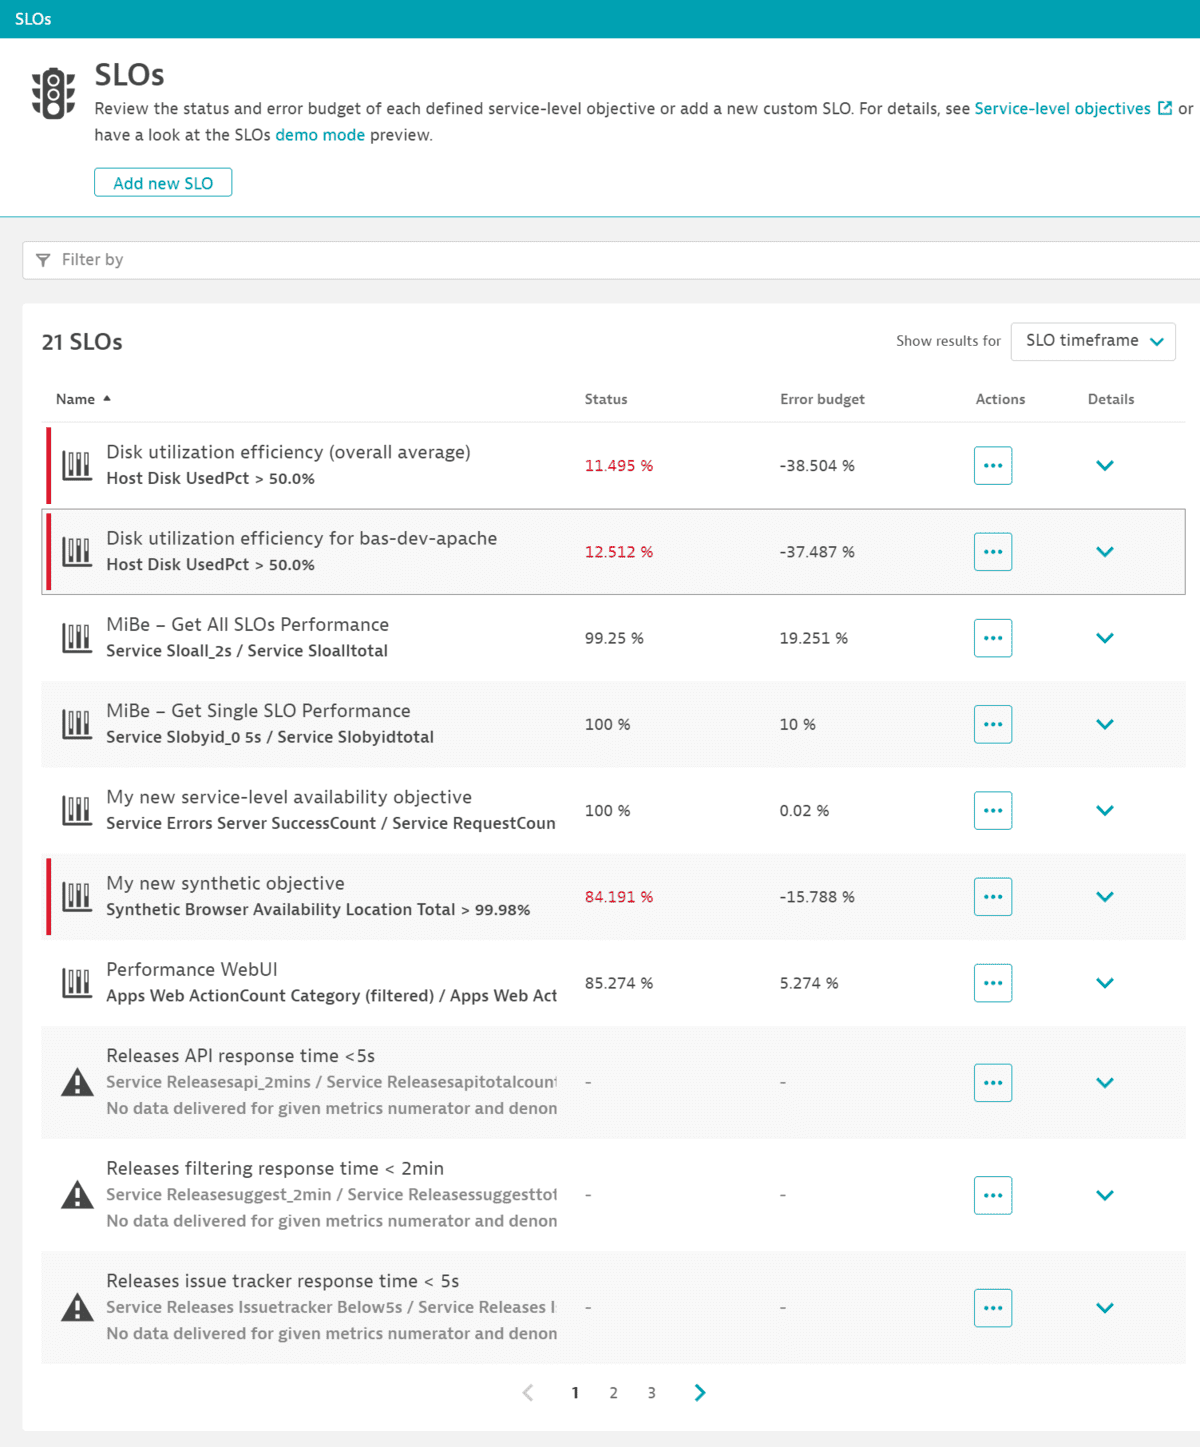Go to page 3 of SLO list
Screen dimensions: 1200x1447
pos(651,1393)
